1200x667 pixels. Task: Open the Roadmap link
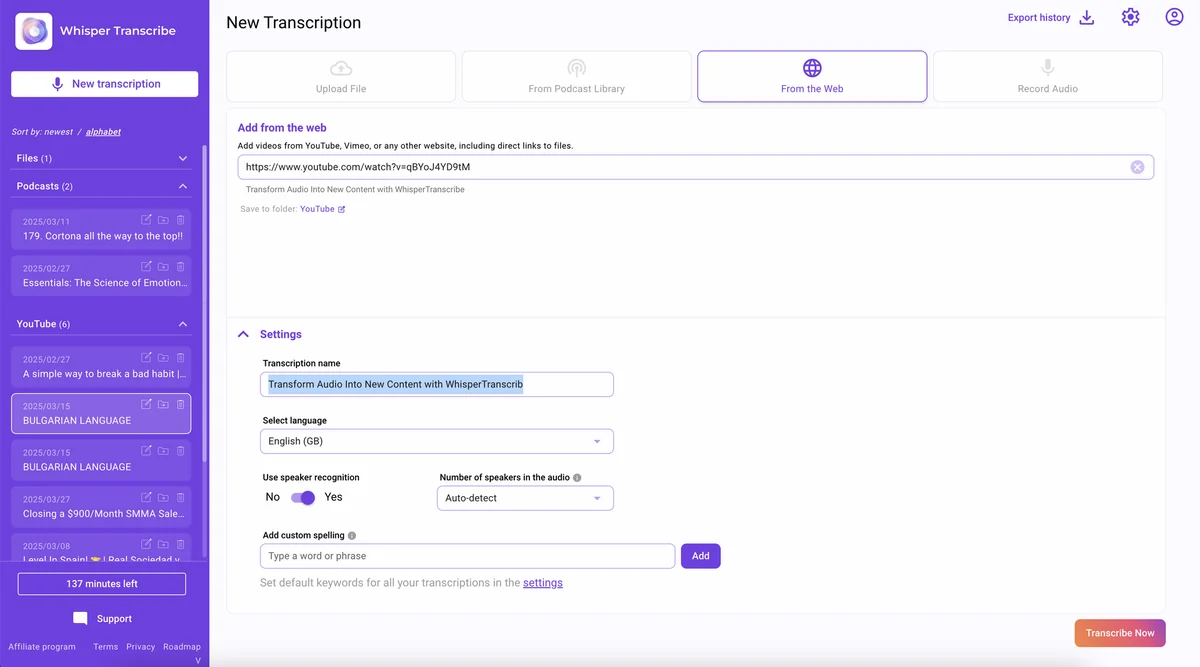click(x=182, y=647)
